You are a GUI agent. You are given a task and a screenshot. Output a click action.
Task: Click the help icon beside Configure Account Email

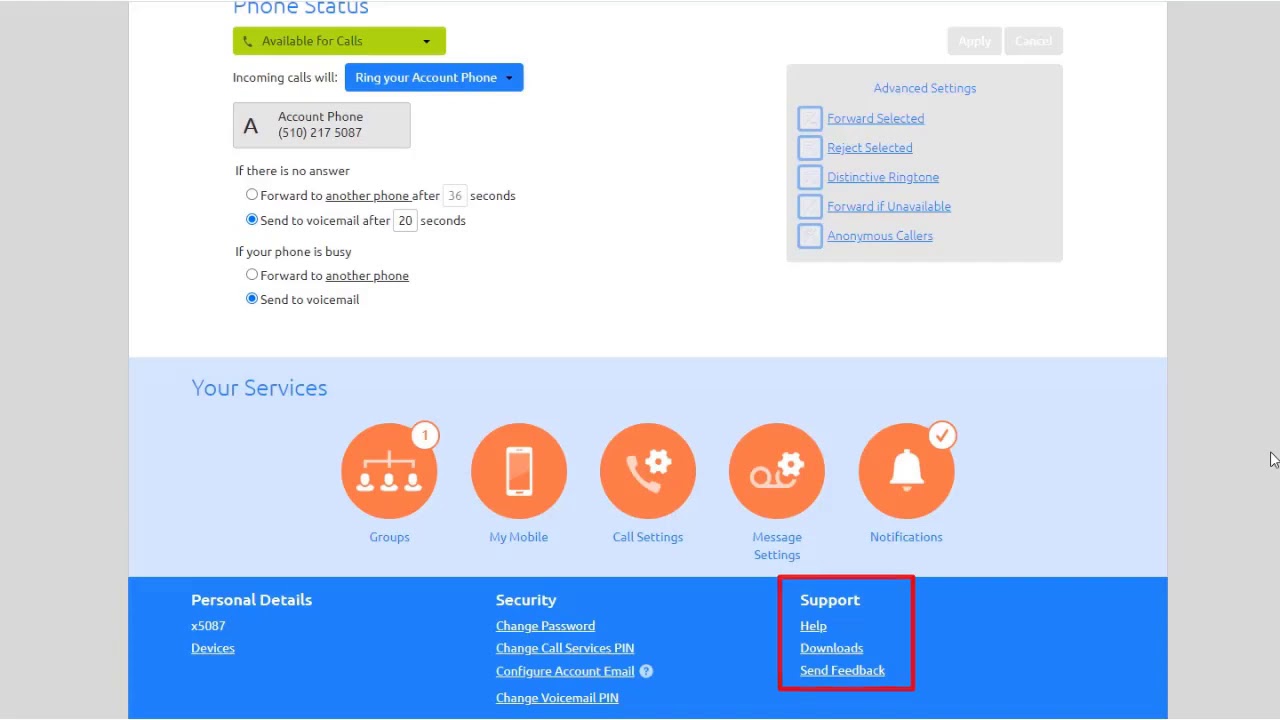click(646, 671)
